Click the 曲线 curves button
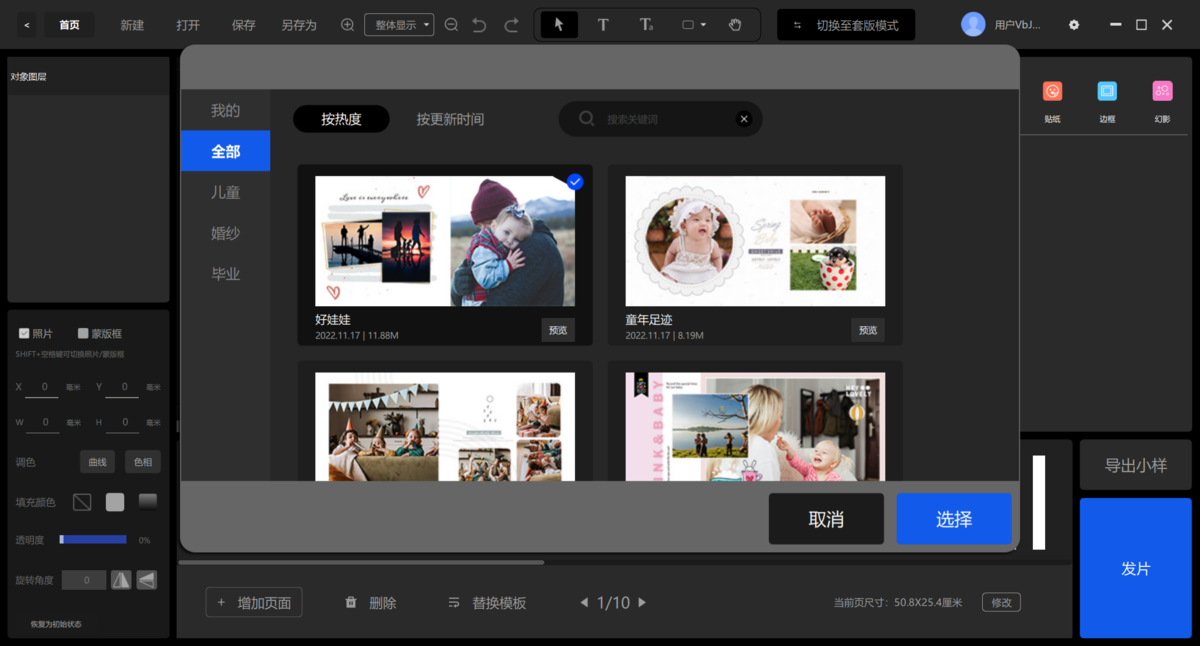This screenshot has height=646, width=1200. click(x=97, y=462)
